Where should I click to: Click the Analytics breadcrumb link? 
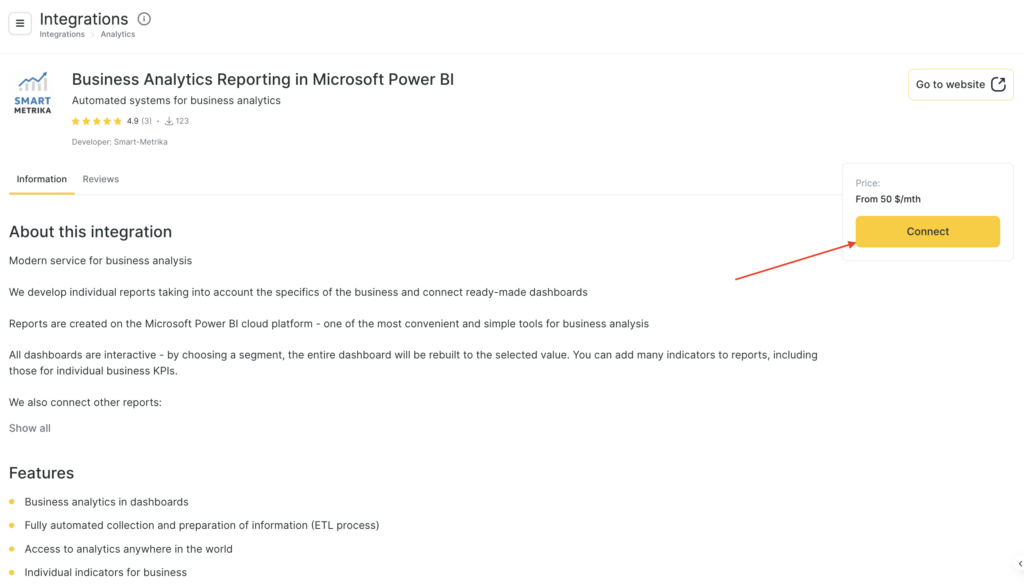click(118, 34)
